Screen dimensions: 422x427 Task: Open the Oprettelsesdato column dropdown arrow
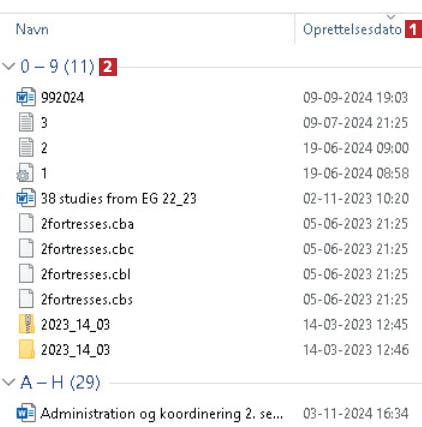[x=391, y=17]
